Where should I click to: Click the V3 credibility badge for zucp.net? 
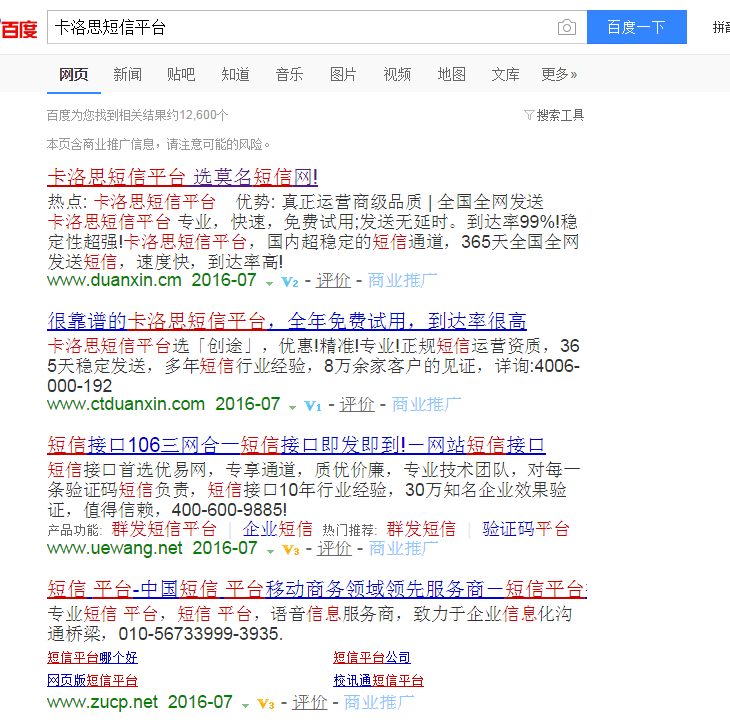[x=265, y=704]
